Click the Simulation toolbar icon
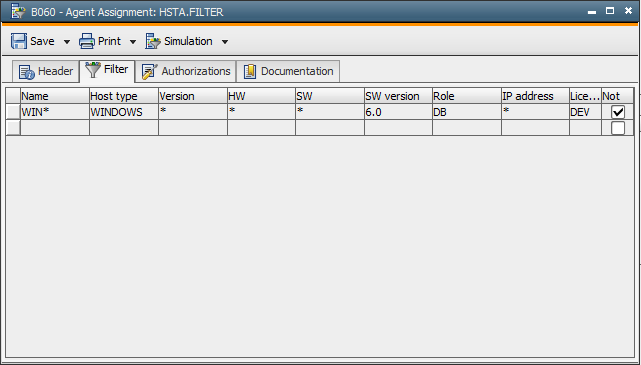The image size is (641, 365). 153,41
